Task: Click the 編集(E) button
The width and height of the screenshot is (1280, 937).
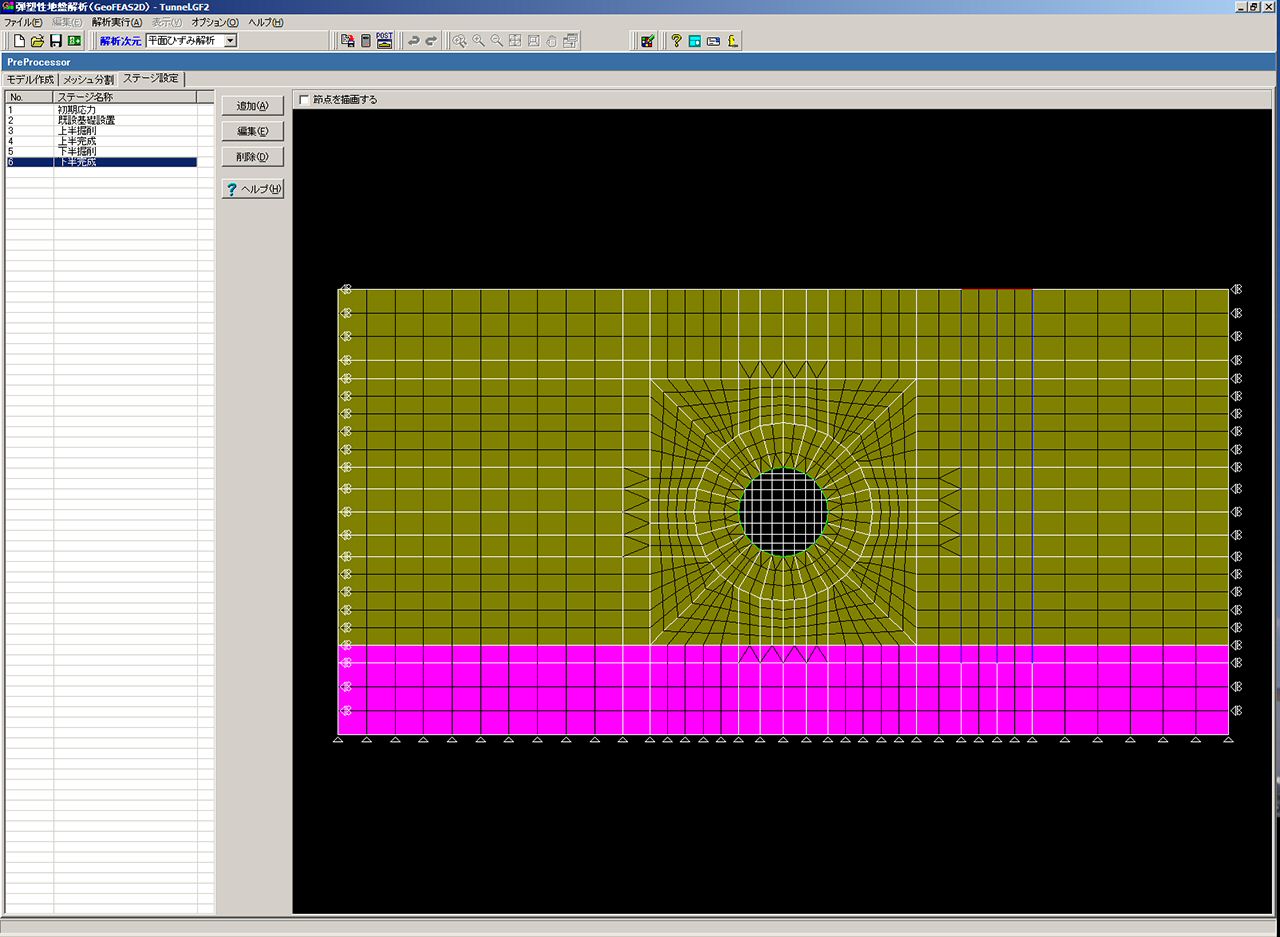Action: [x=252, y=131]
